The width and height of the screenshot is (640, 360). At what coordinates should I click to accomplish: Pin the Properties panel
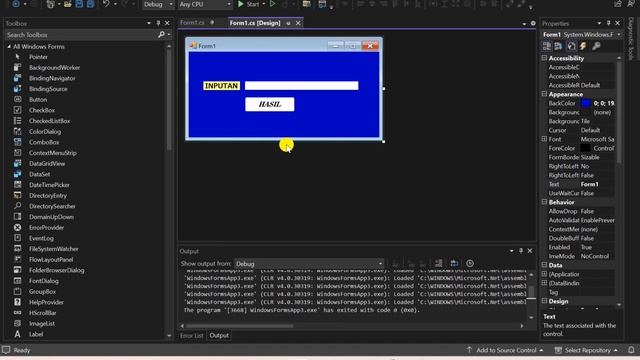pyautogui.click(x=609, y=23)
